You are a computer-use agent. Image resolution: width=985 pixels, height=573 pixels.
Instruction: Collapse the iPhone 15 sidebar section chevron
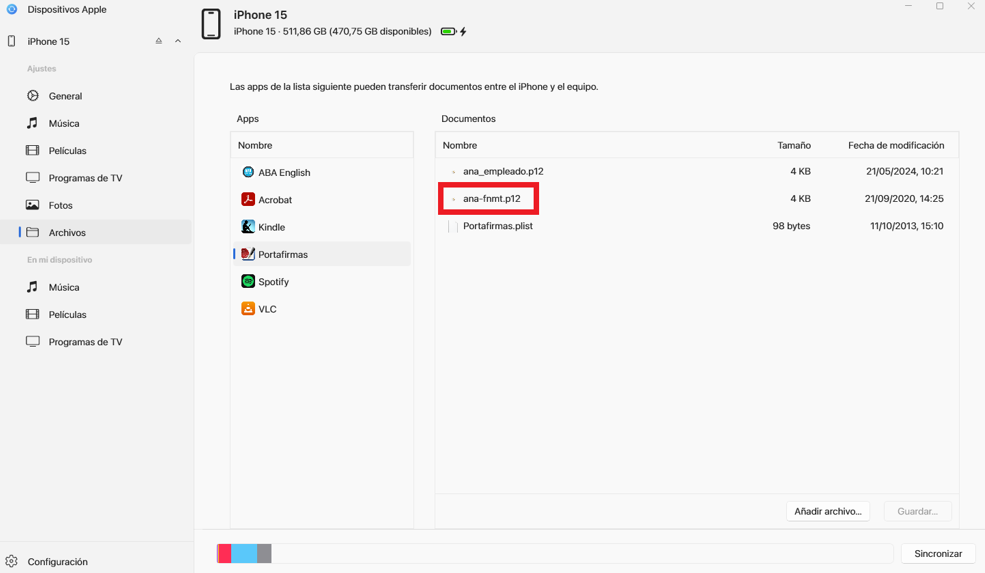pos(178,41)
